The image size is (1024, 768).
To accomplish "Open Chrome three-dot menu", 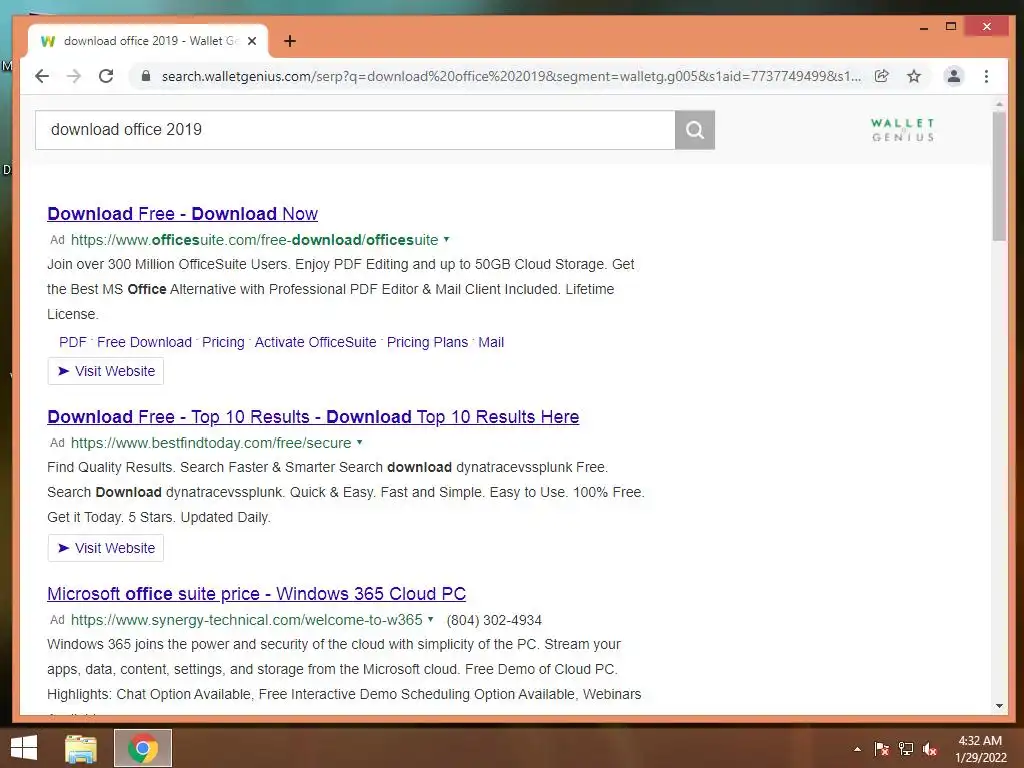I will tap(986, 76).
